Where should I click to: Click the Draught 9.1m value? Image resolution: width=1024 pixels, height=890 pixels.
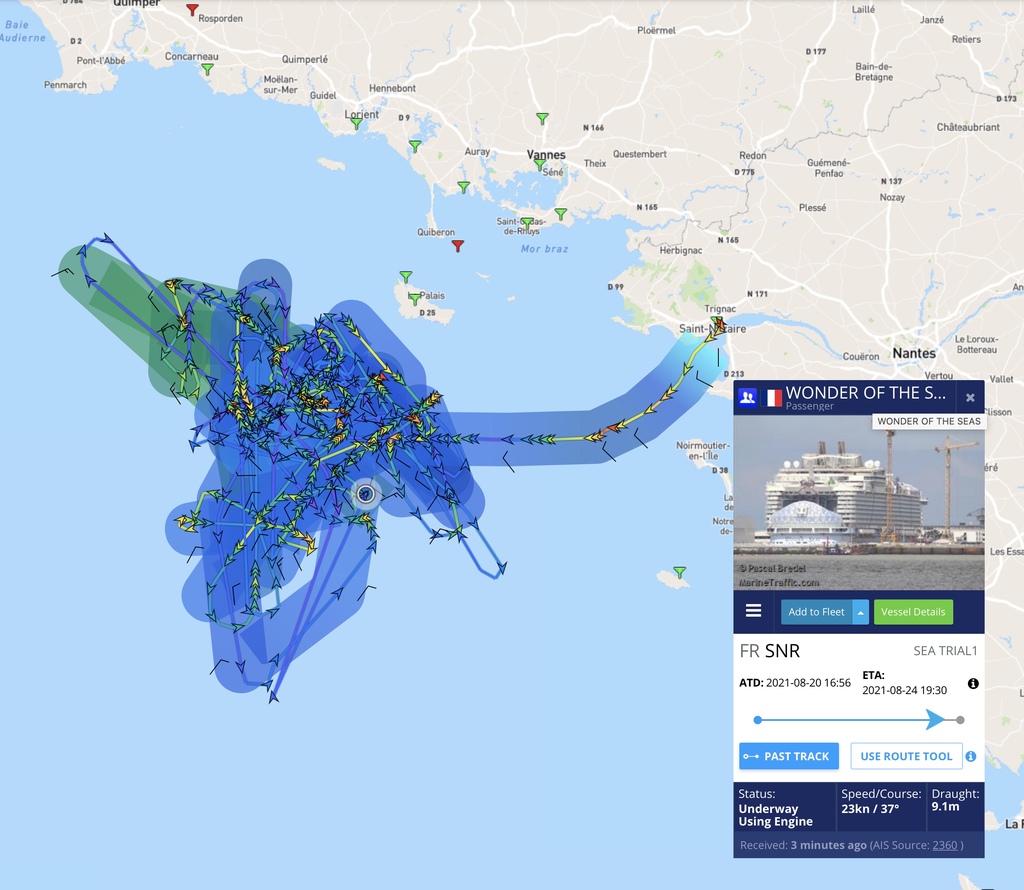[x=945, y=807]
